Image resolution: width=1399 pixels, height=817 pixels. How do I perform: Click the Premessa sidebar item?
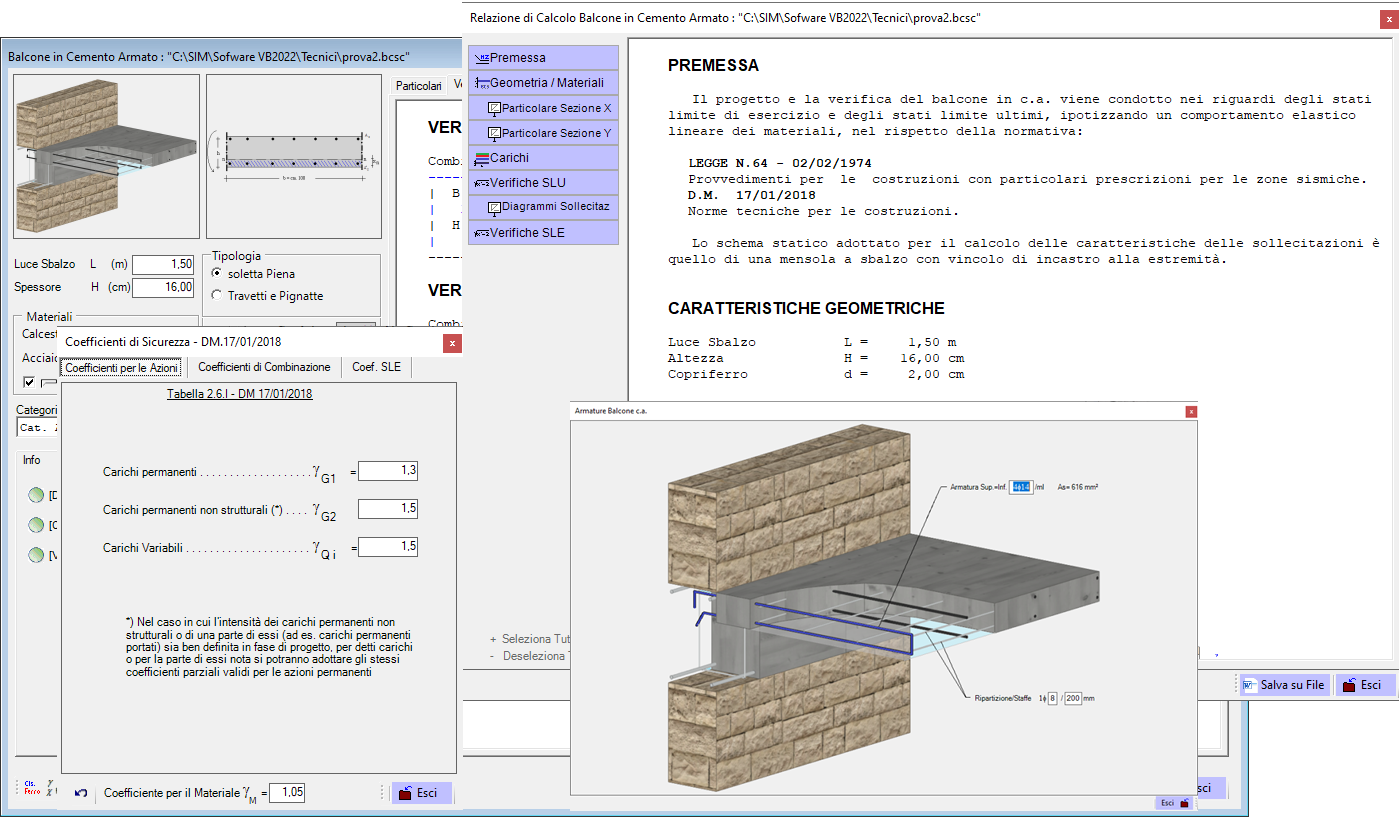543,58
